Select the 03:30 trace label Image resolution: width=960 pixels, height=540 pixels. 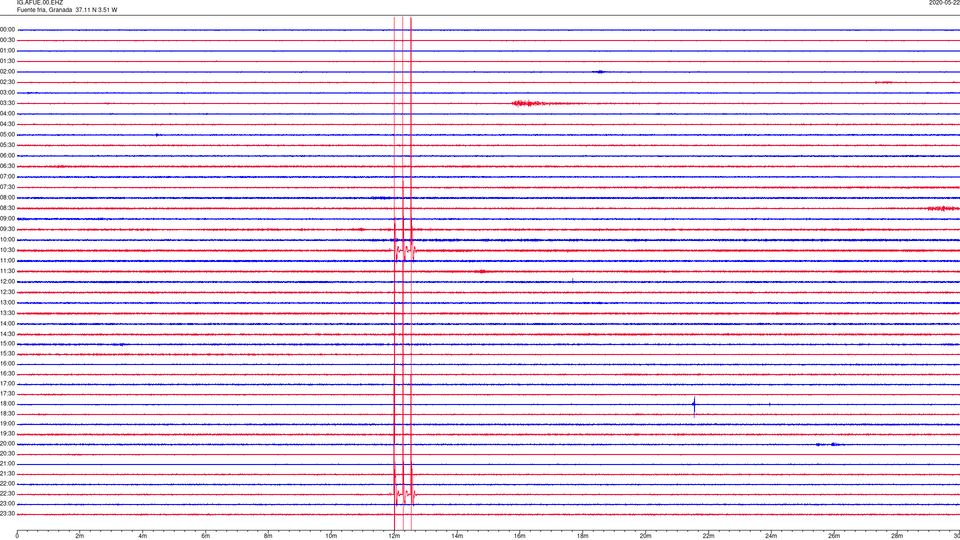(8, 103)
